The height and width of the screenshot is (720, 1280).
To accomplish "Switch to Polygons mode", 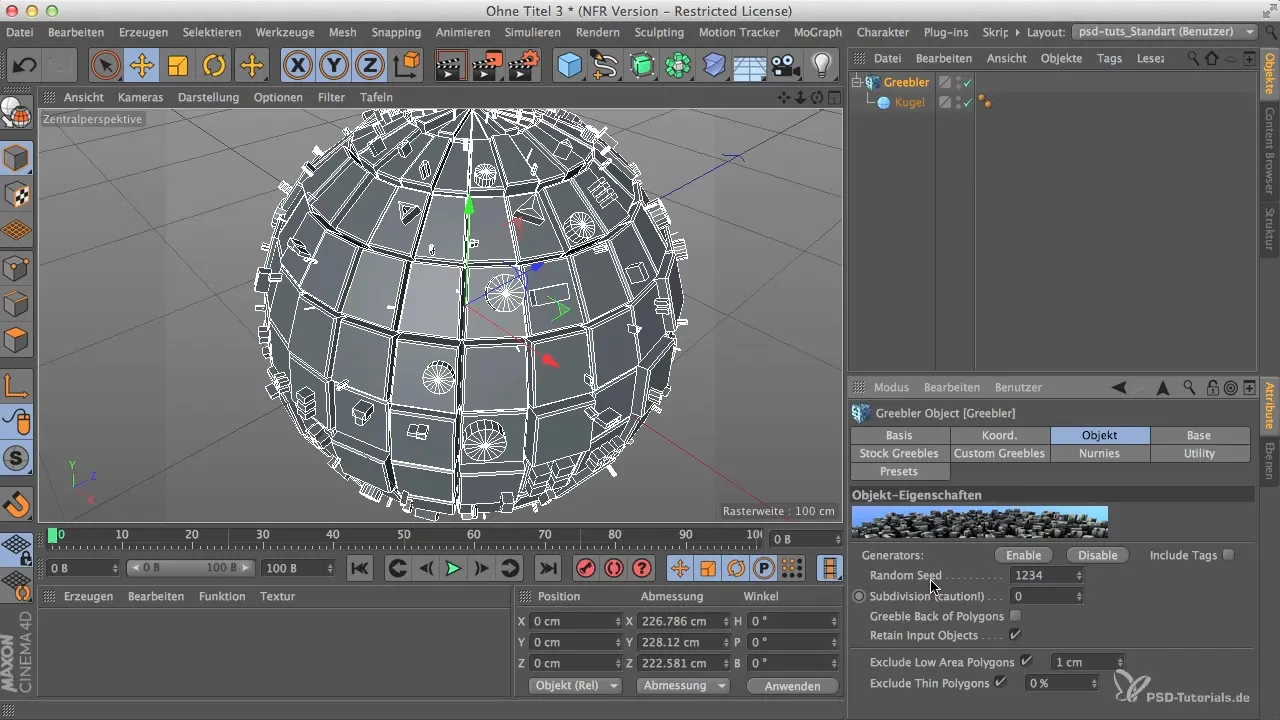I will tap(16, 339).
